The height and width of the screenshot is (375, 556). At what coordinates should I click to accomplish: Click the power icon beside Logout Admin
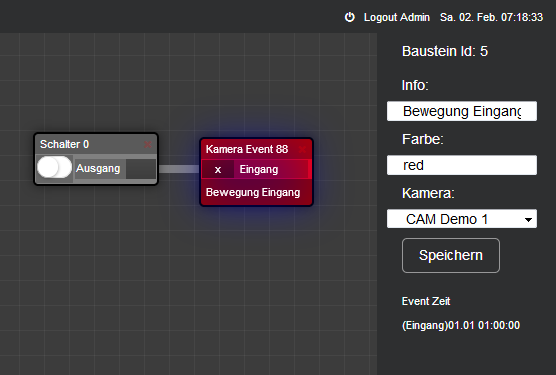pos(350,17)
